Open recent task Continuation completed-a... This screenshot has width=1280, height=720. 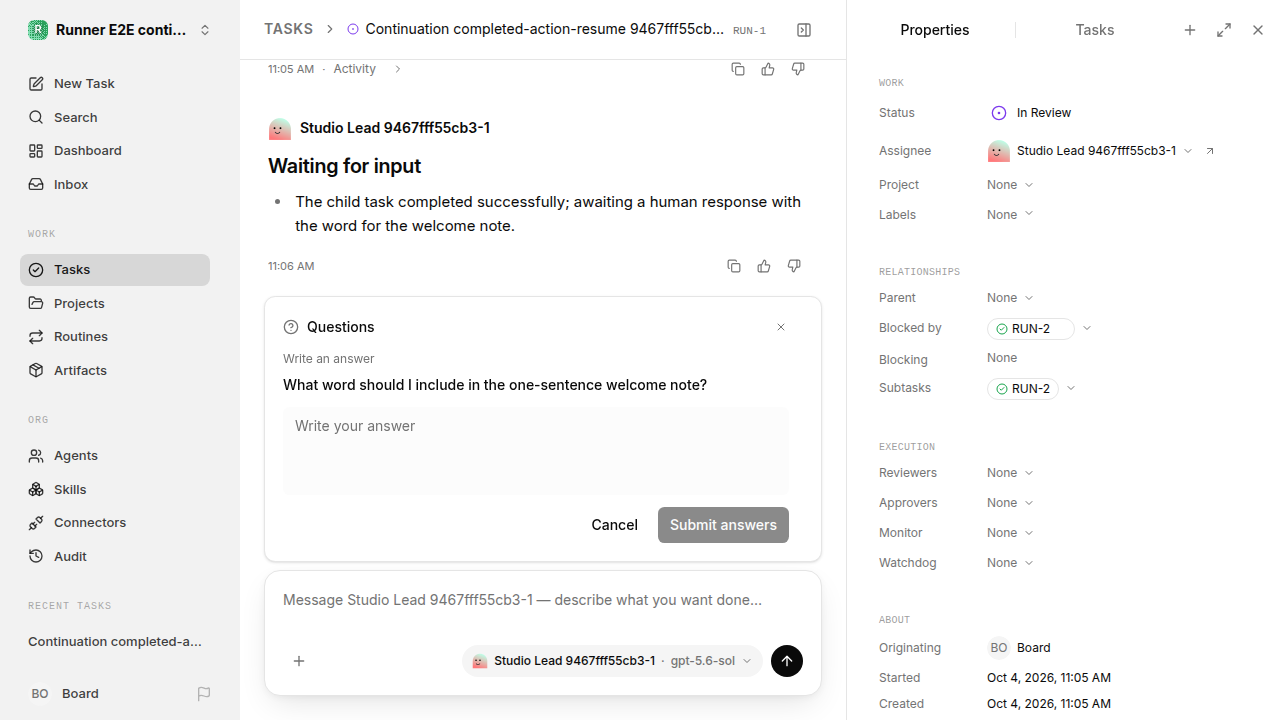[115, 641]
